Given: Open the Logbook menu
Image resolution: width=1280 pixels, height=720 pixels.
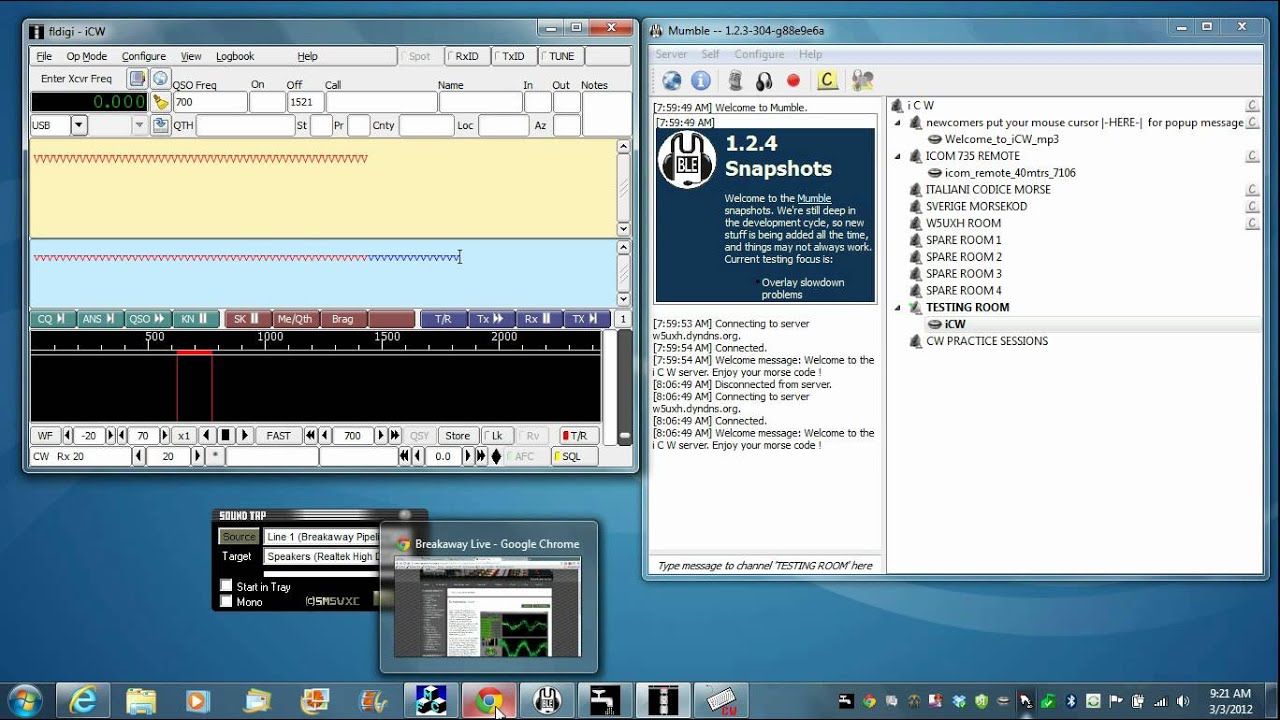Looking at the screenshot, I should point(235,57).
